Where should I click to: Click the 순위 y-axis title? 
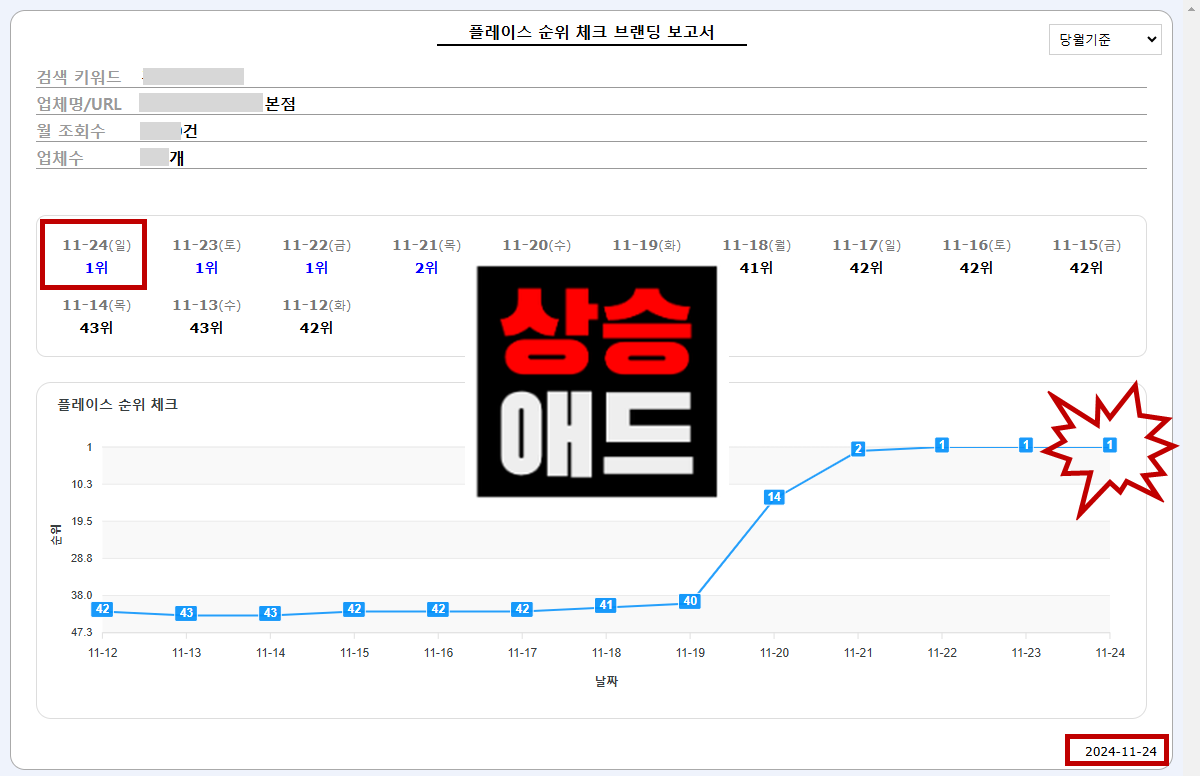[x=56, y=534]
